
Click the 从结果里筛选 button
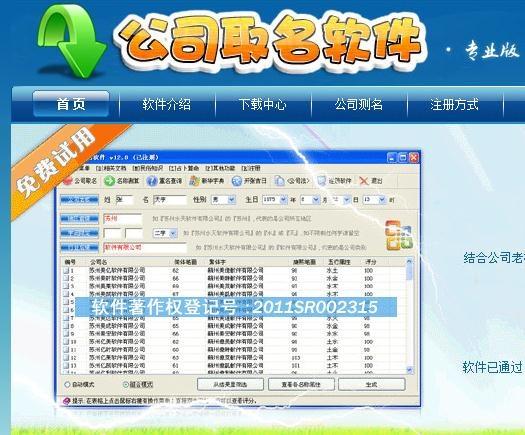230,384
